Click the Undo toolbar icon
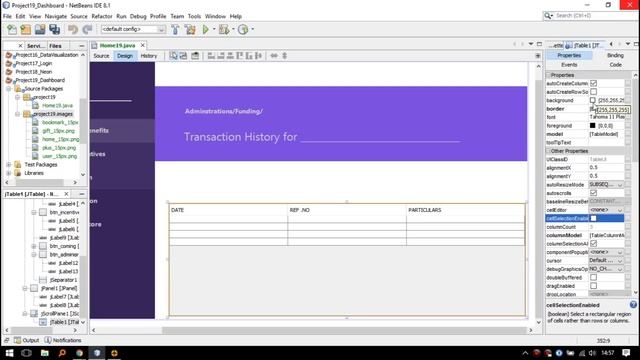Screen dimensions: 640x360 (73, 29)
